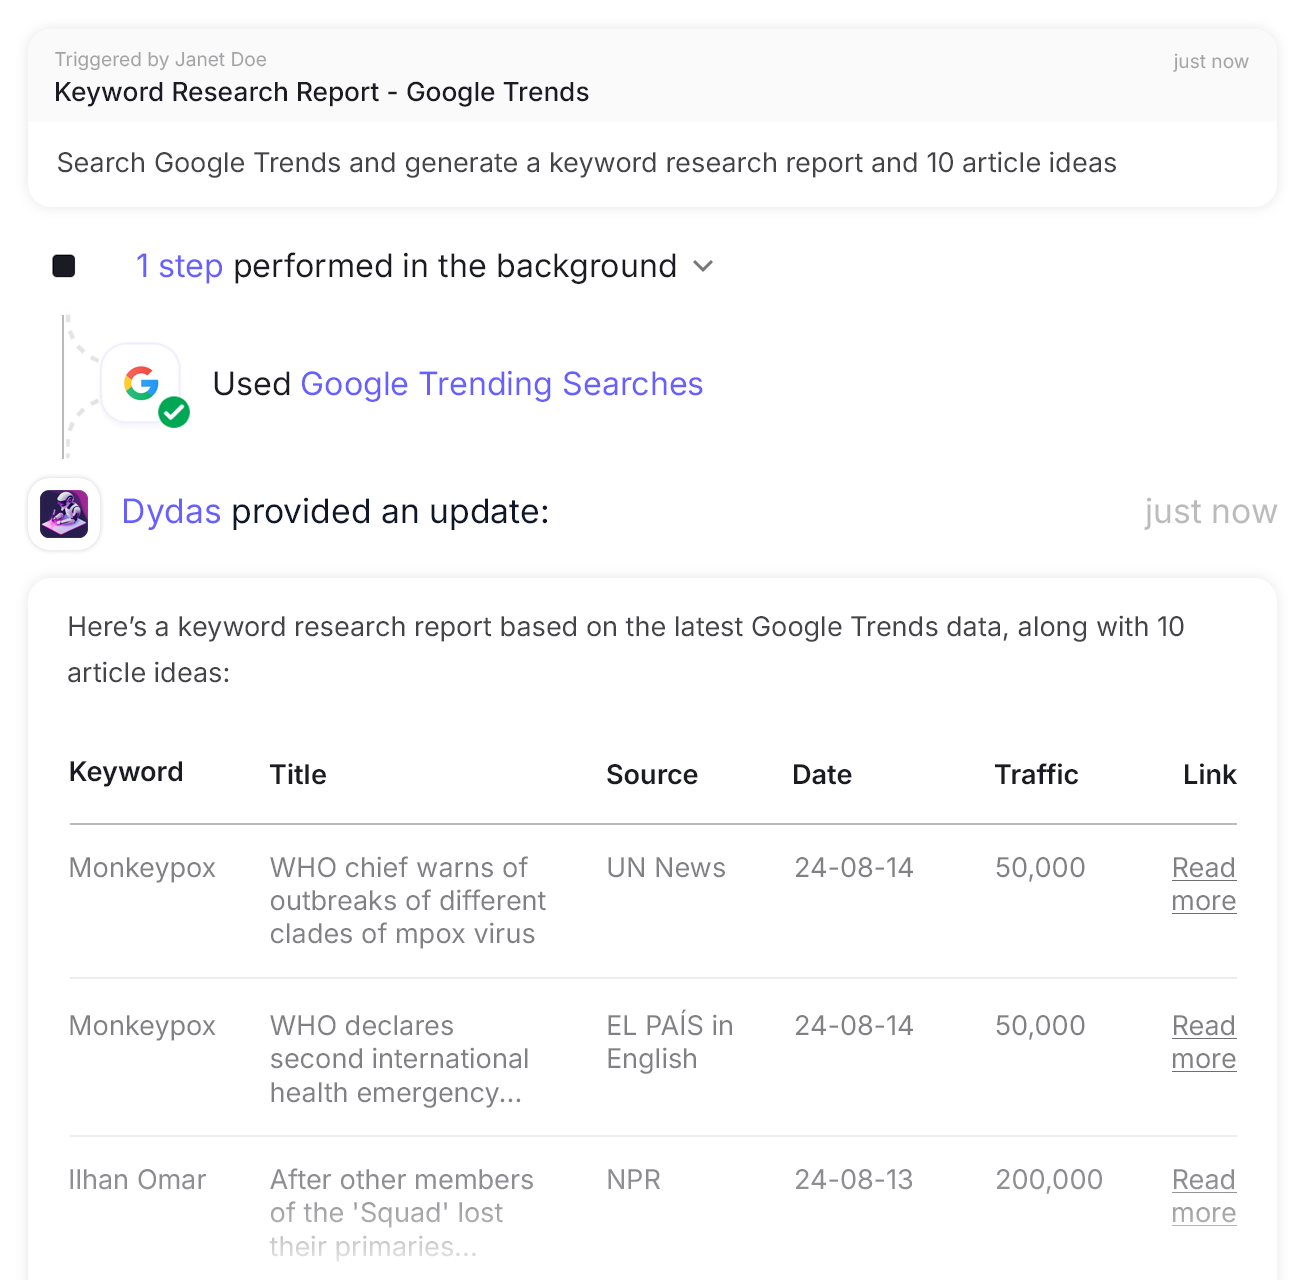The image size is (1309, 1280).
Task: Click the black square stop icon
Action: pos(64,266)
